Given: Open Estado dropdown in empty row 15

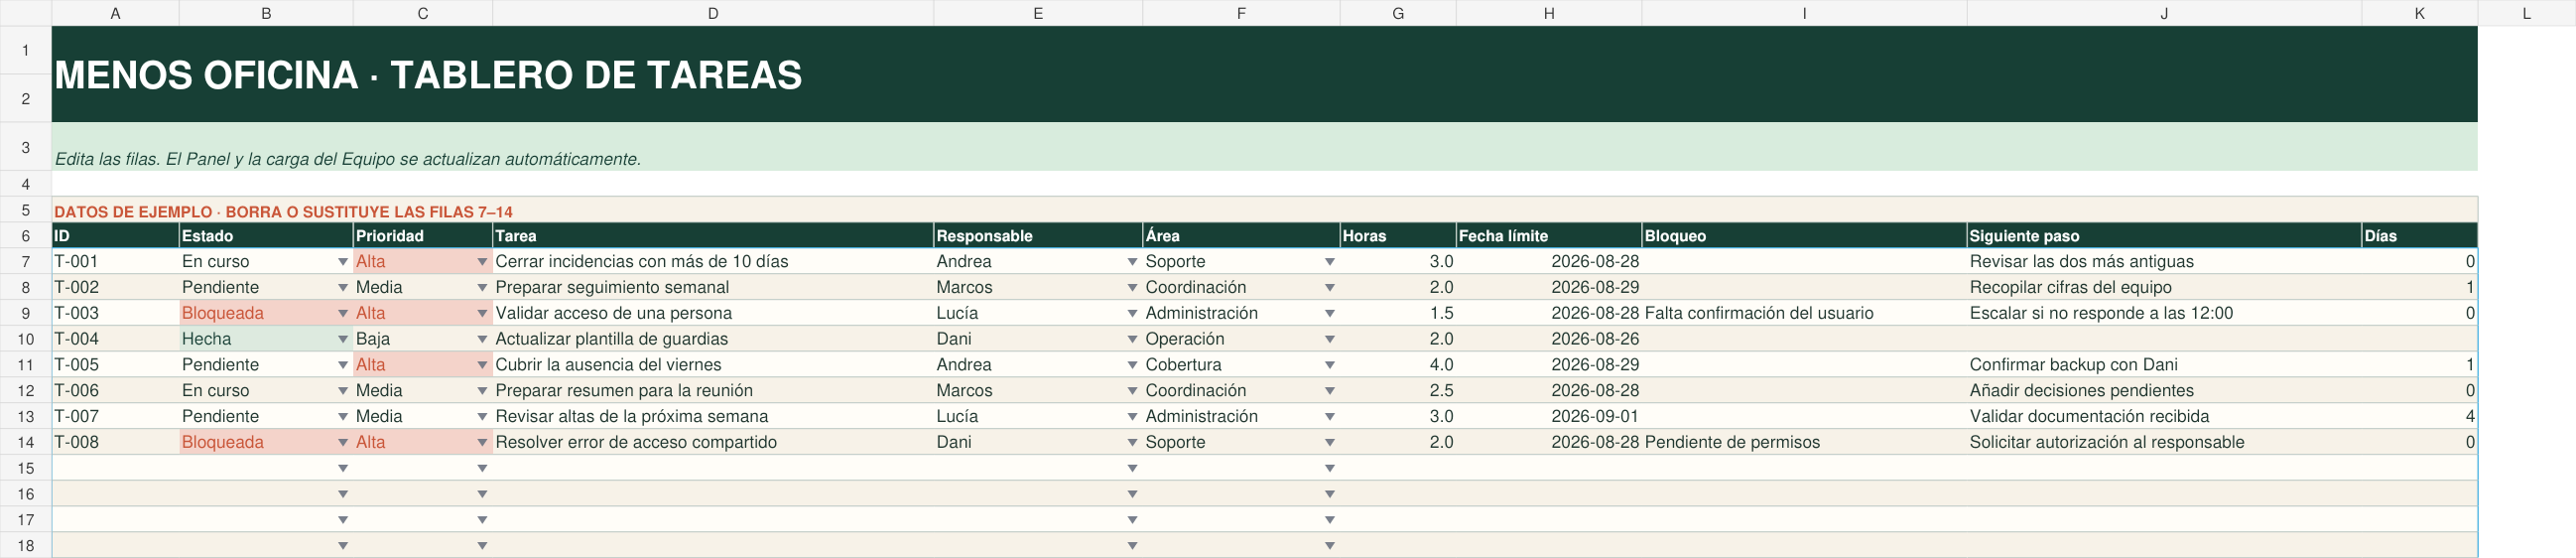Looking at the screenshot, I should pyautogui.click(x=343, y=469).
